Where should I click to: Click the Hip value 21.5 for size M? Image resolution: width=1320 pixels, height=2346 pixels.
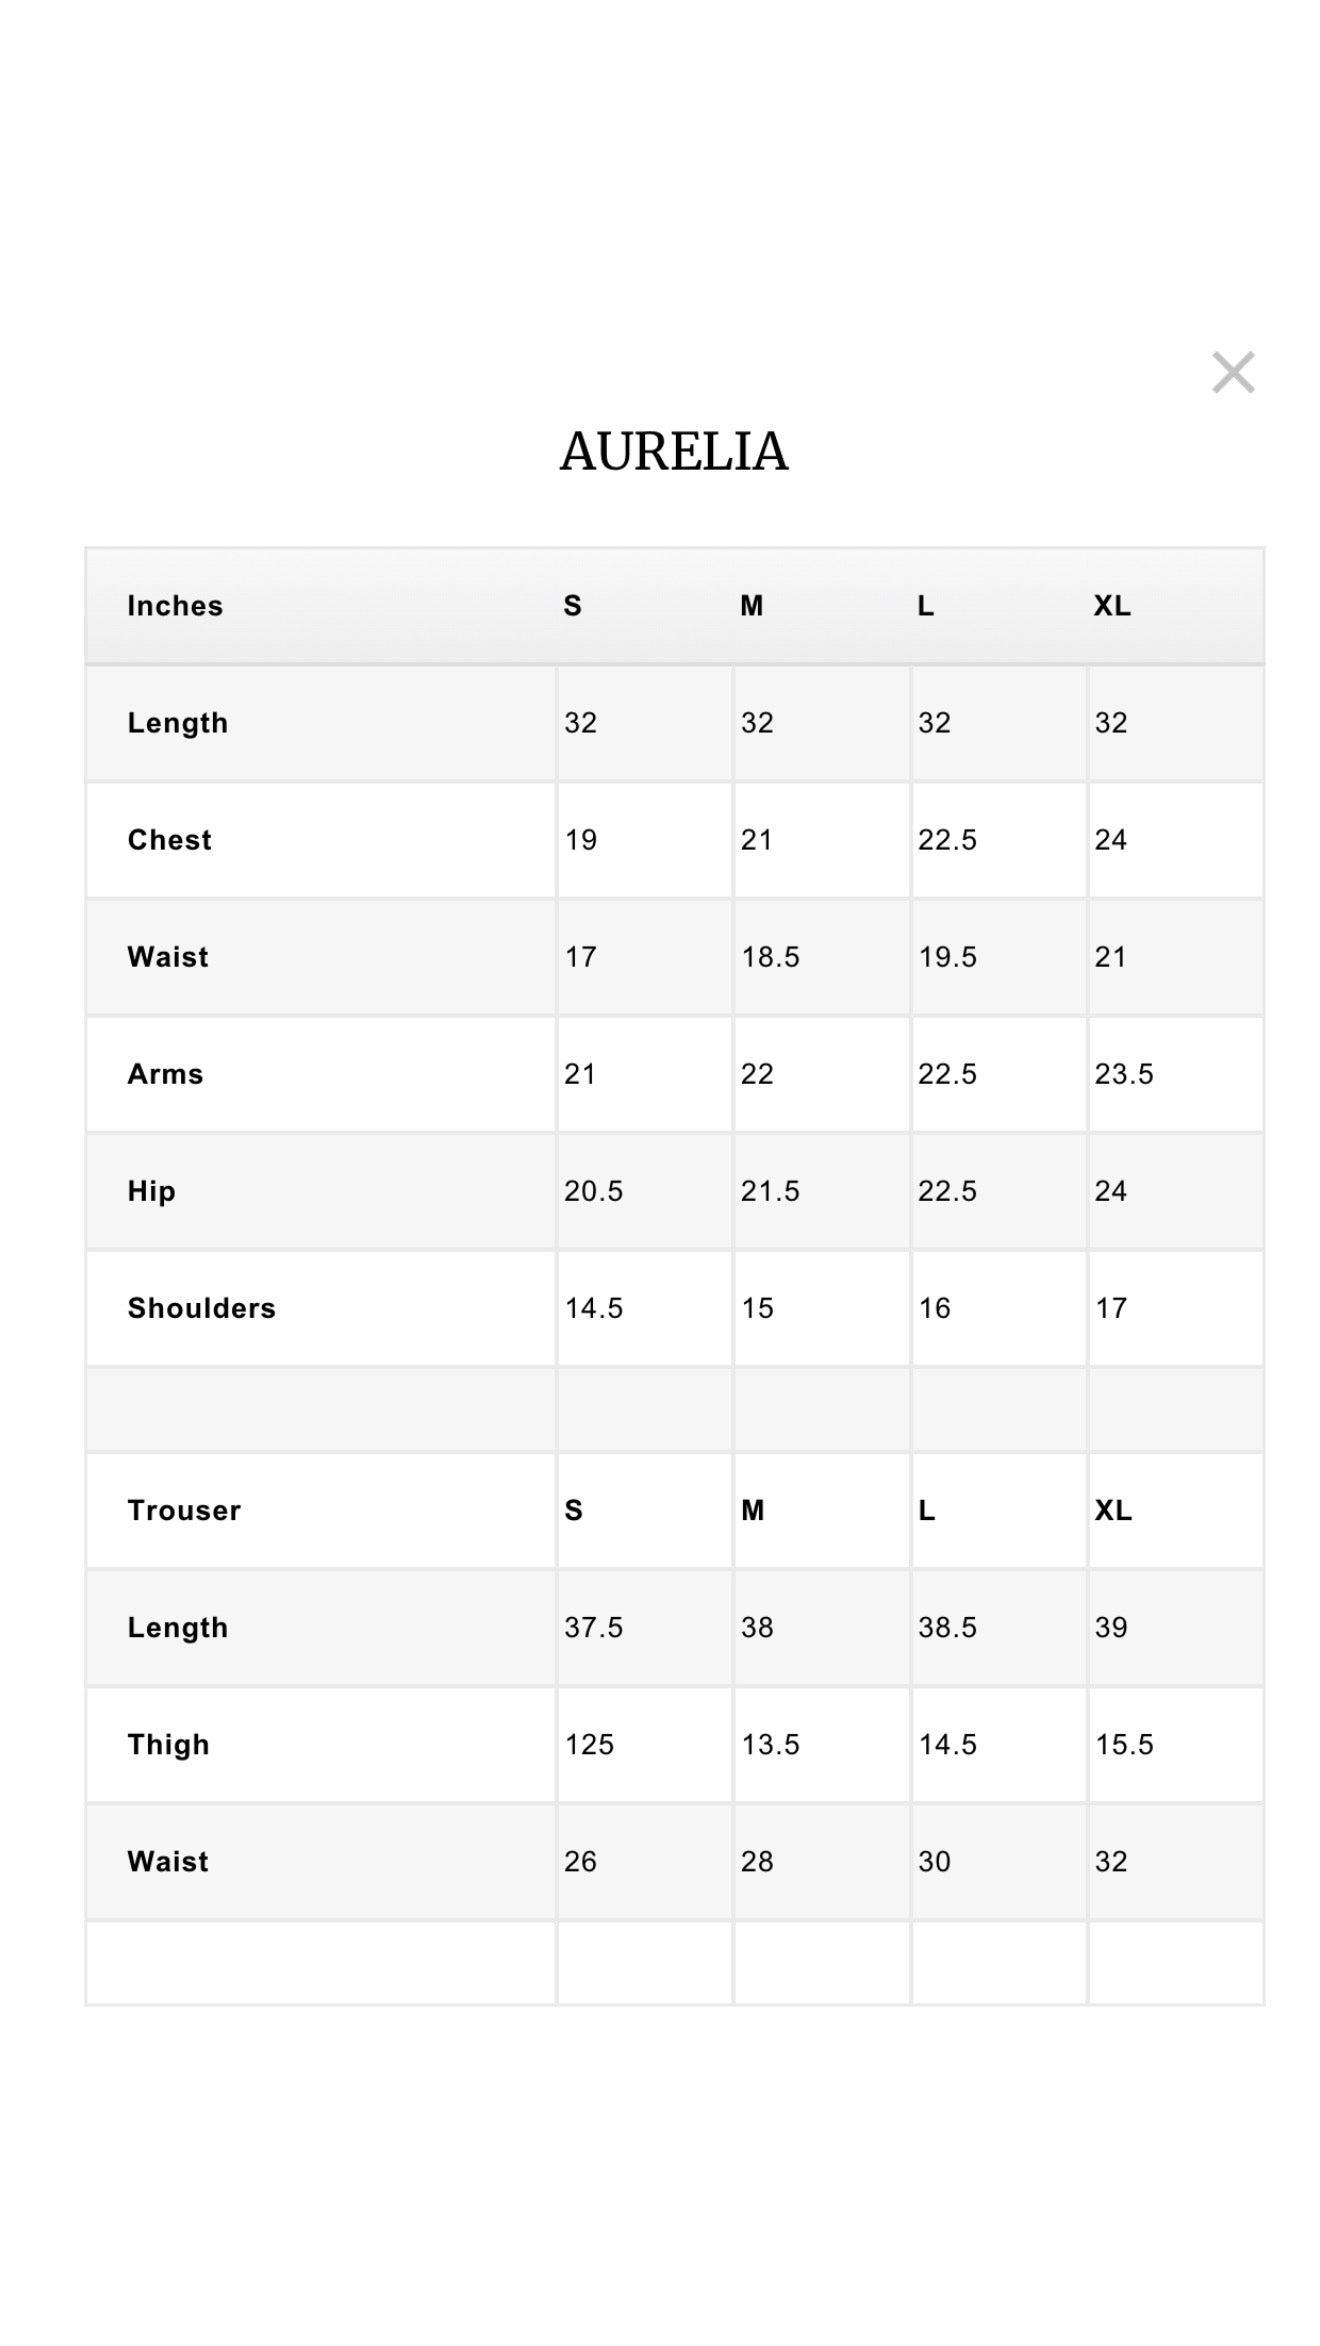click(x=770, y=1191)
